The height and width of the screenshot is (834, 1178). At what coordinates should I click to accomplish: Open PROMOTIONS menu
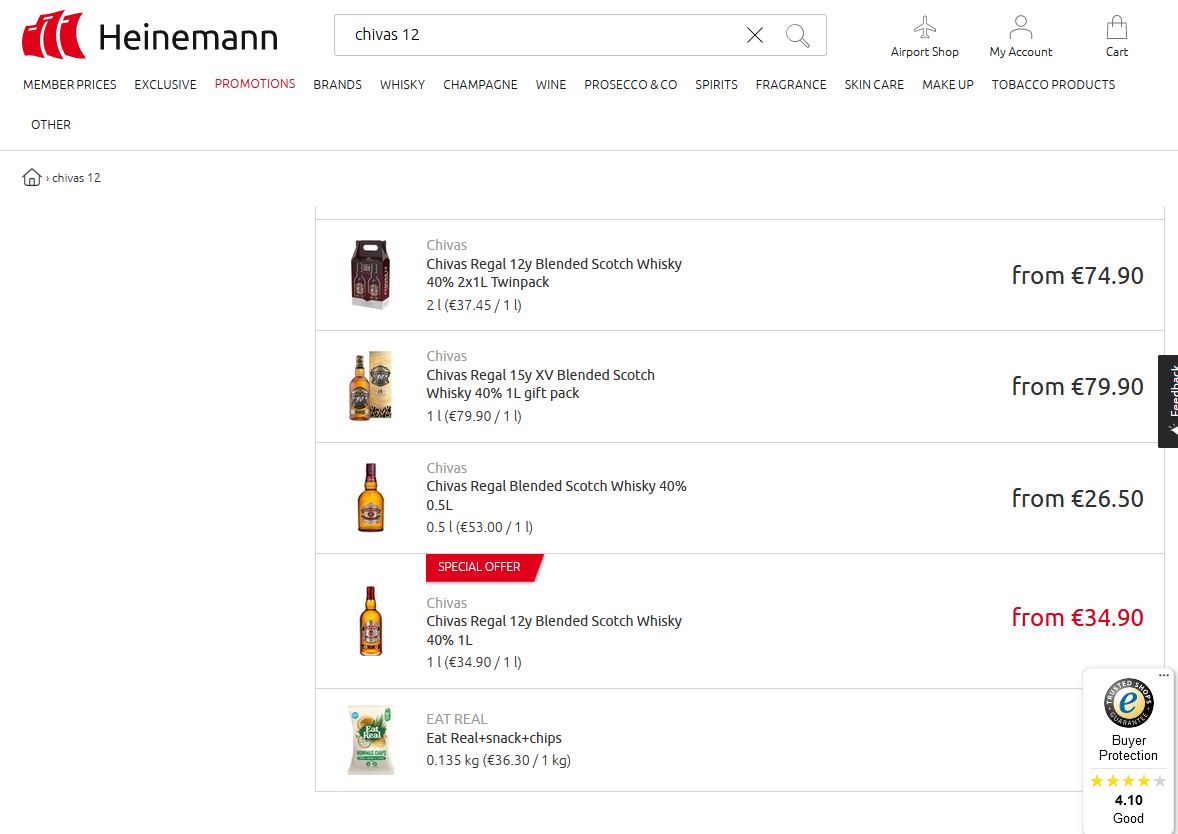pos(255,84)
